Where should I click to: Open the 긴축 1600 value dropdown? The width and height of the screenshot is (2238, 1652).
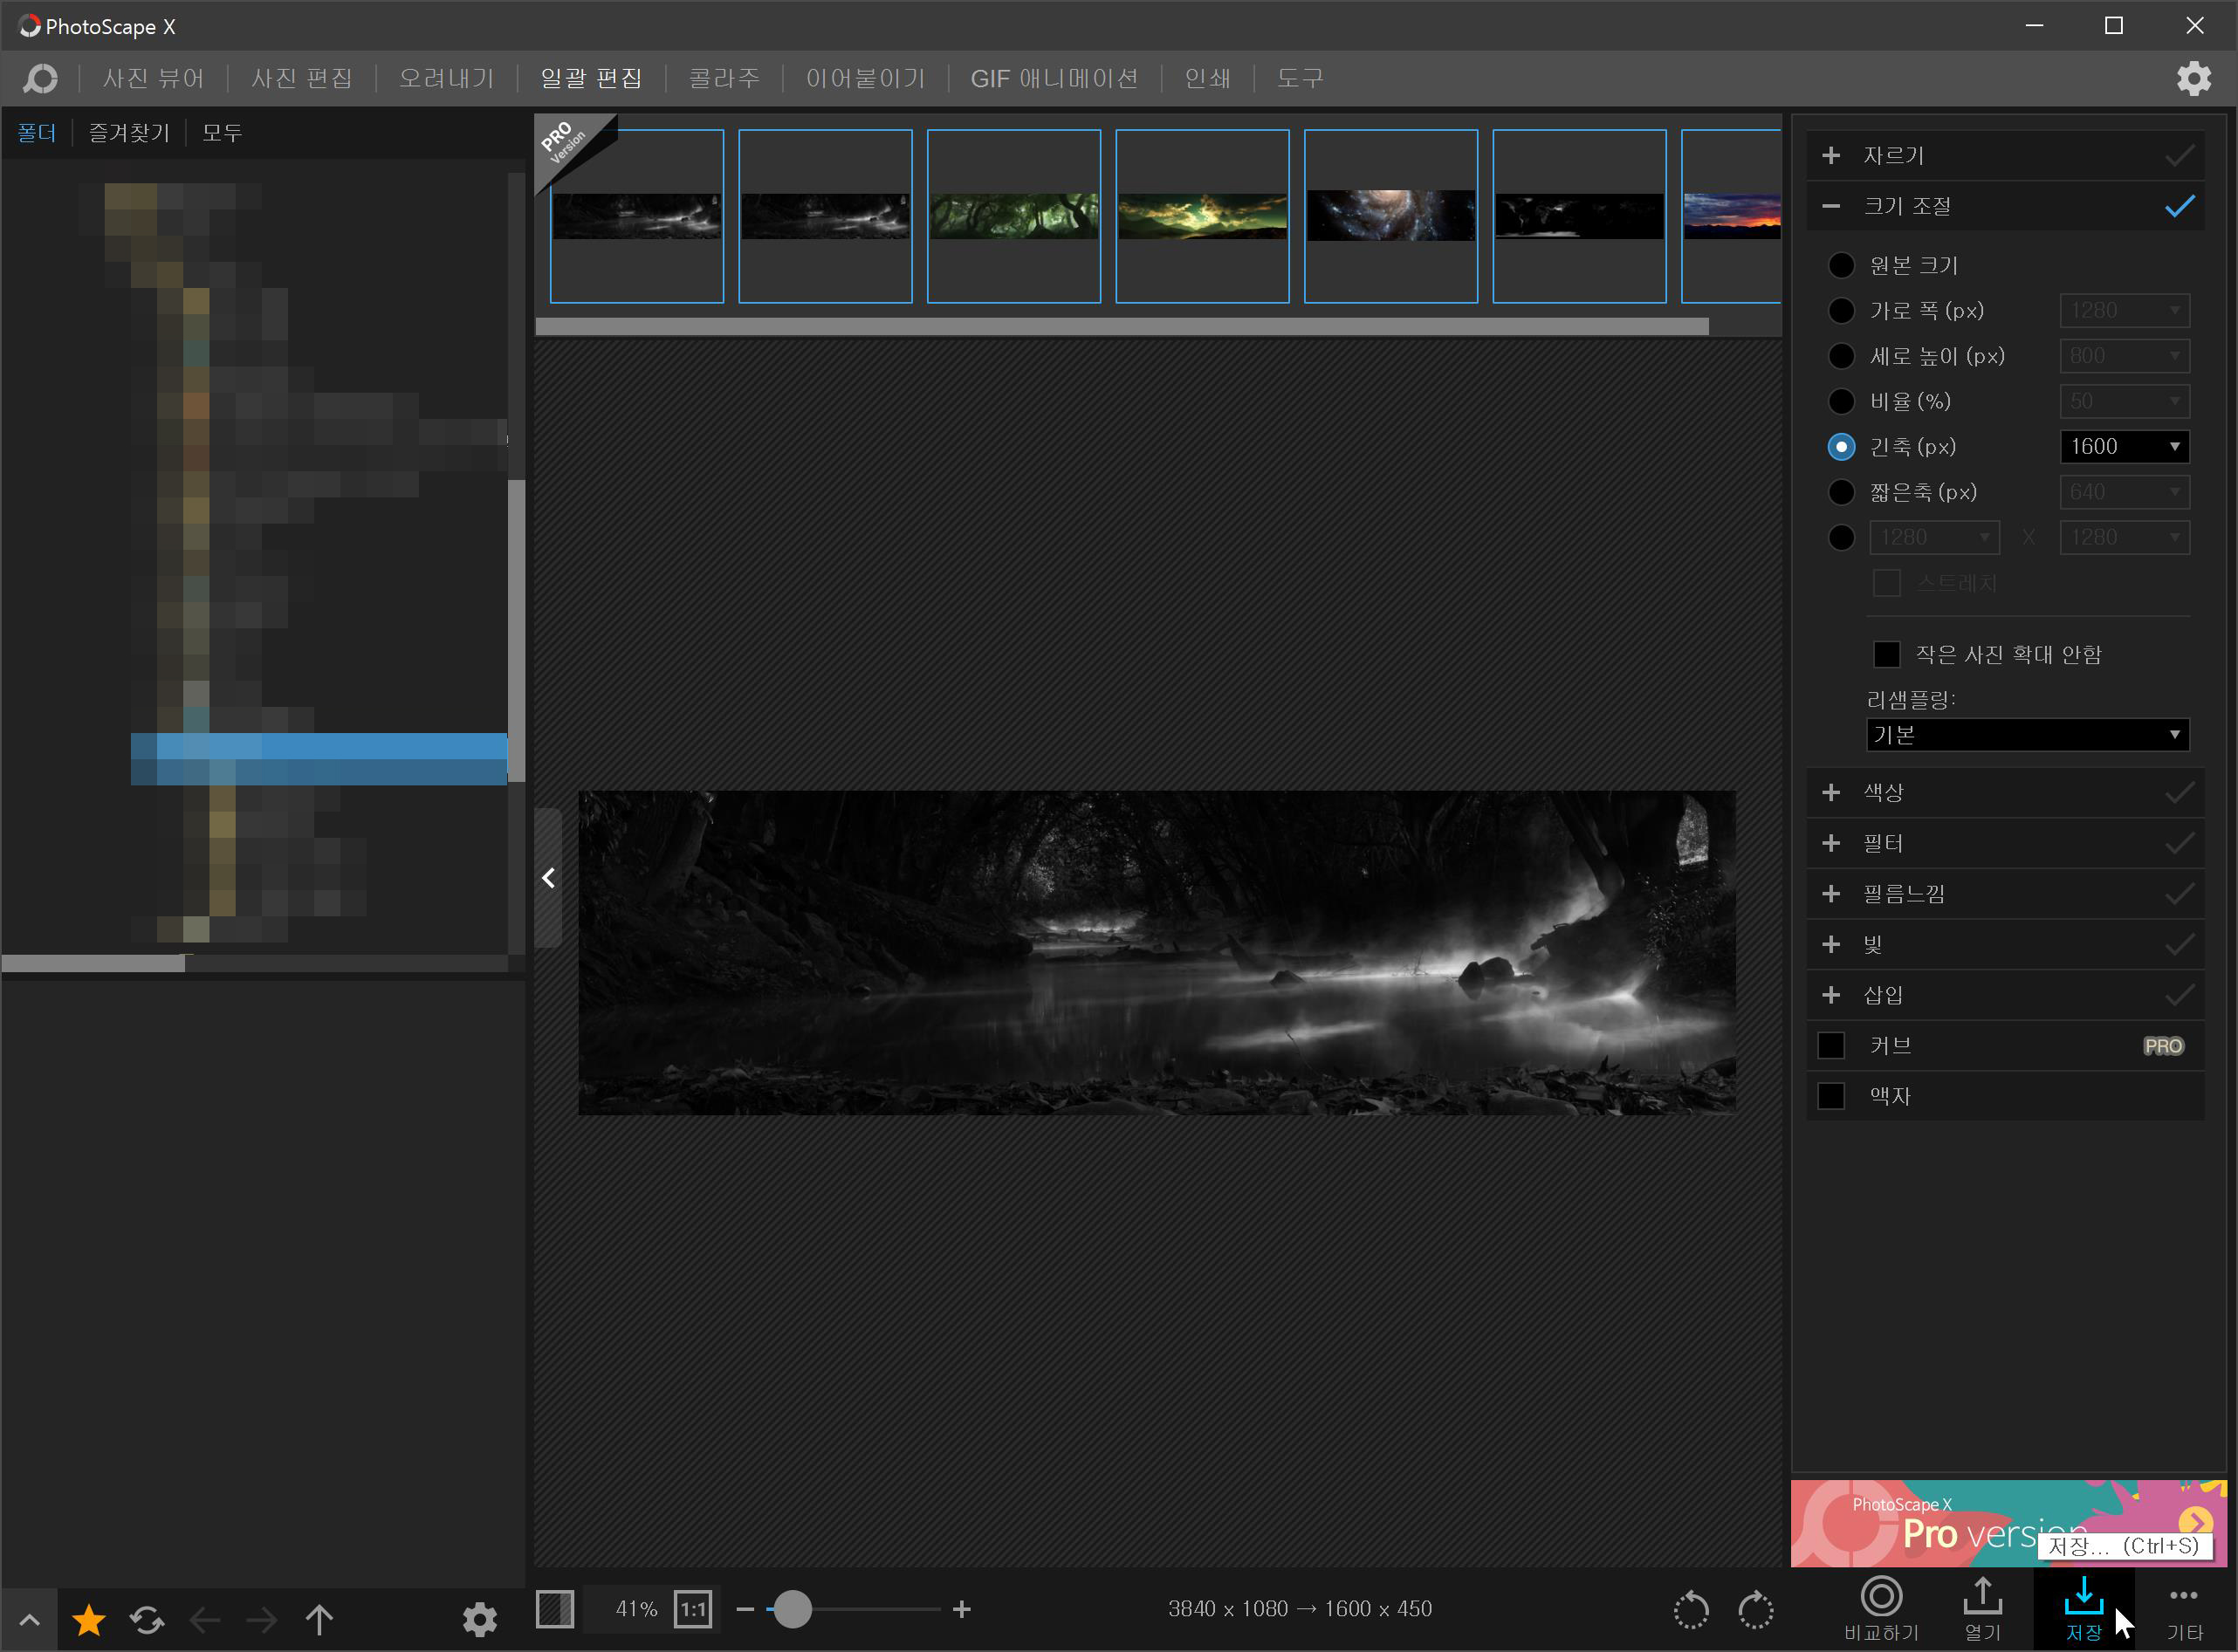pyautogui.click(x=2124, y=447)
